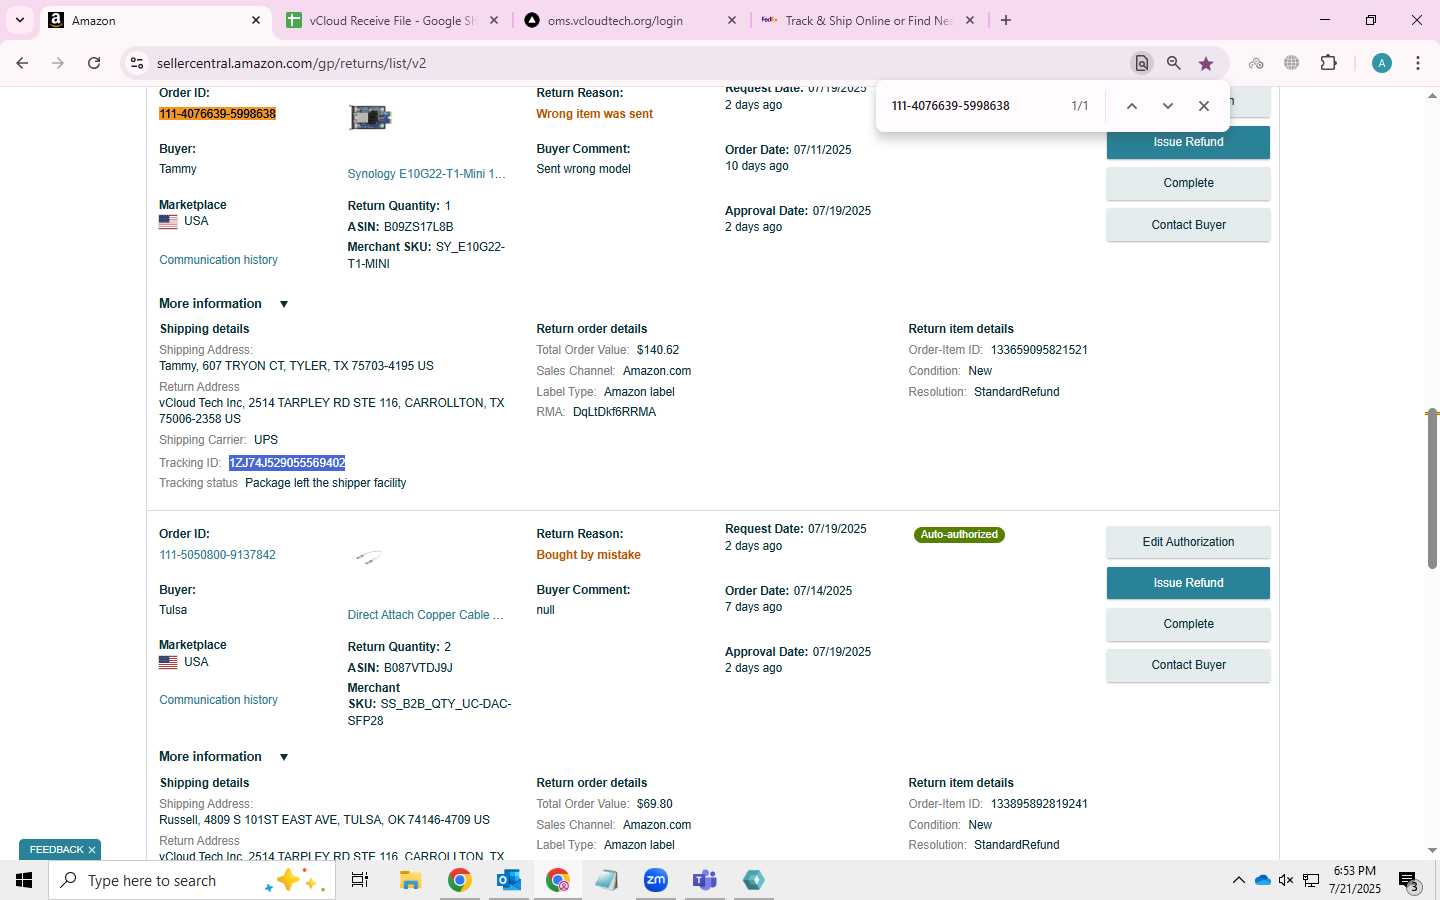Click Order-Item ID 133659095821521
The image size is (1440, 900).
point(1039,350)
